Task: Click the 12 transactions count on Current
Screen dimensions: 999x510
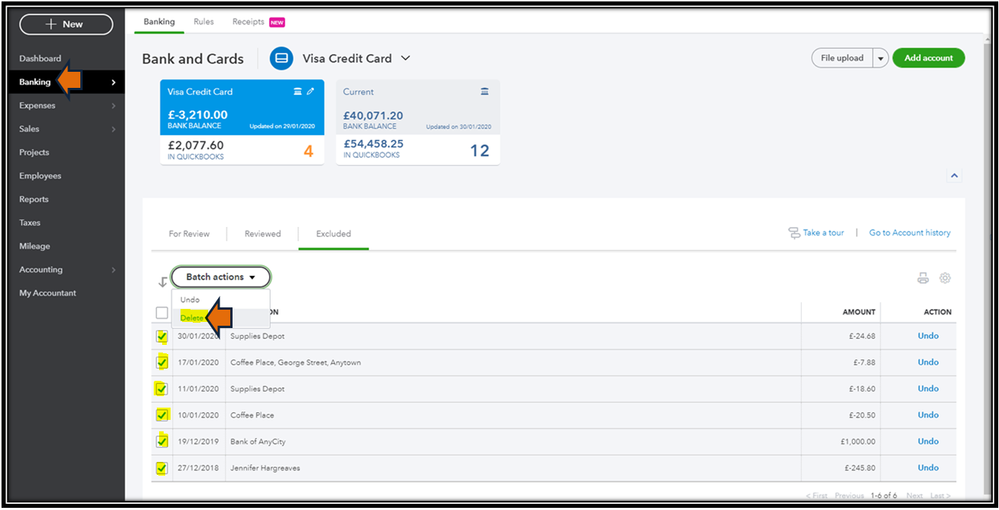Action: (x=480, y=151)
